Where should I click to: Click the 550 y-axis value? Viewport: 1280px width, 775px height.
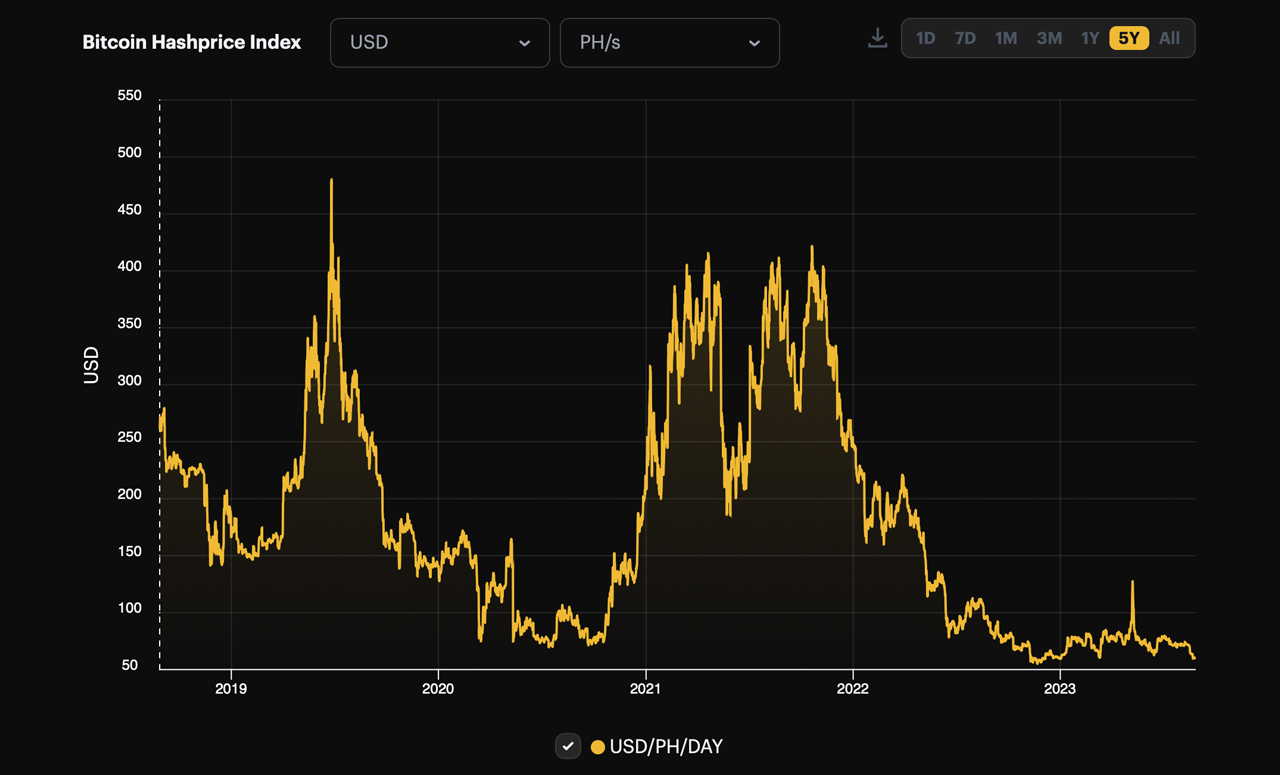tap(130, 96)
